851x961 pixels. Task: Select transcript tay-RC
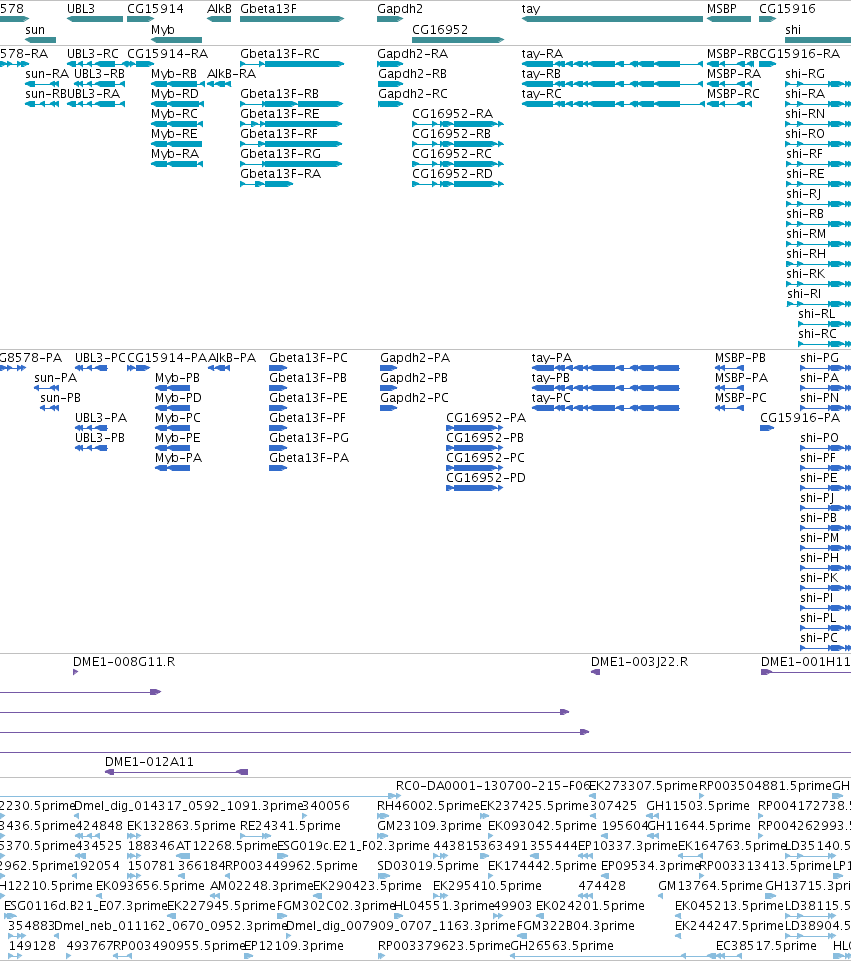click(x=612, y=104)
